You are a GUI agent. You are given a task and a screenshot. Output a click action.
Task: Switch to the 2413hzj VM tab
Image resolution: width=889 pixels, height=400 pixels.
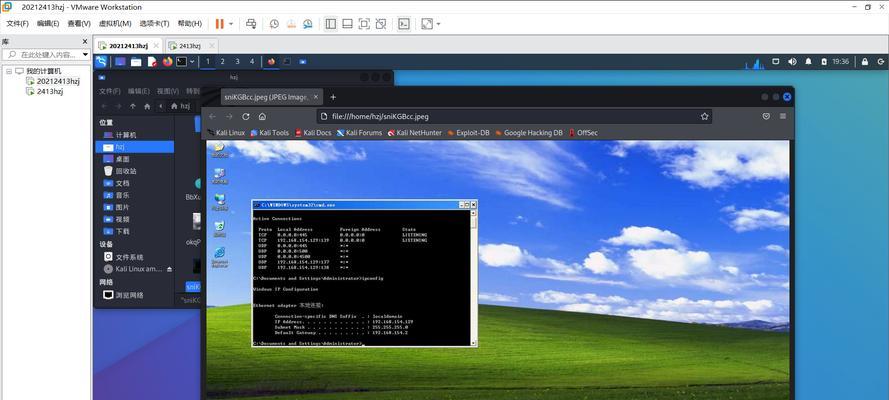tap(185, 46)
